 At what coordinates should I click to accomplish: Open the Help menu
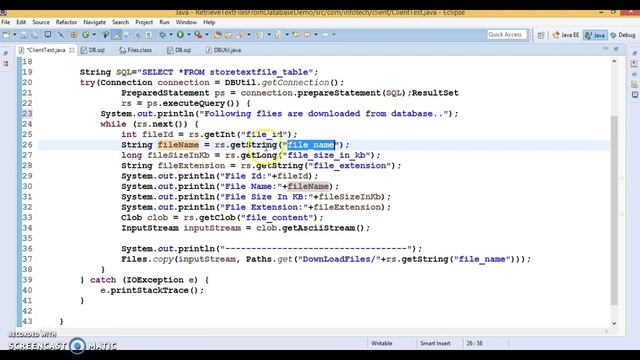[209, 22]
